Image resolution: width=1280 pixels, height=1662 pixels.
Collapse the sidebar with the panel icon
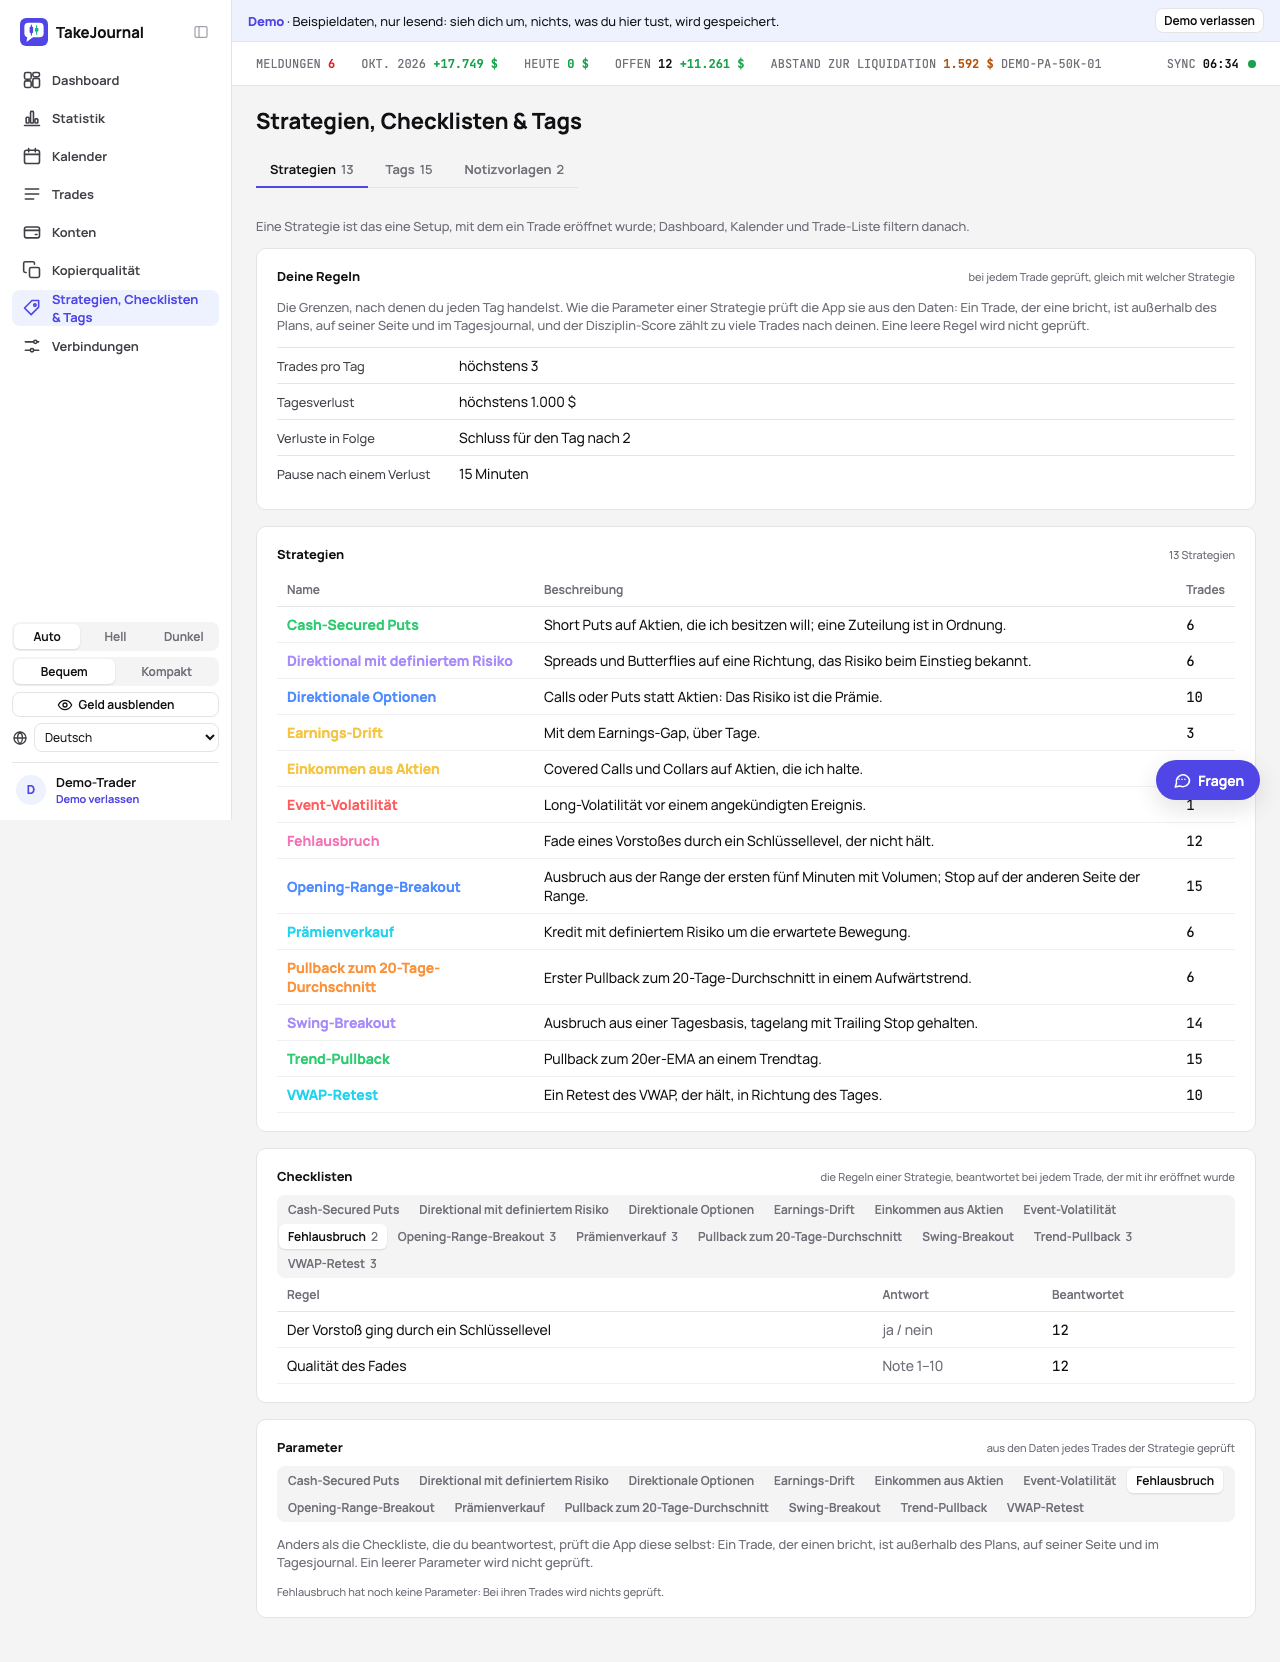[x=201, y=32]
